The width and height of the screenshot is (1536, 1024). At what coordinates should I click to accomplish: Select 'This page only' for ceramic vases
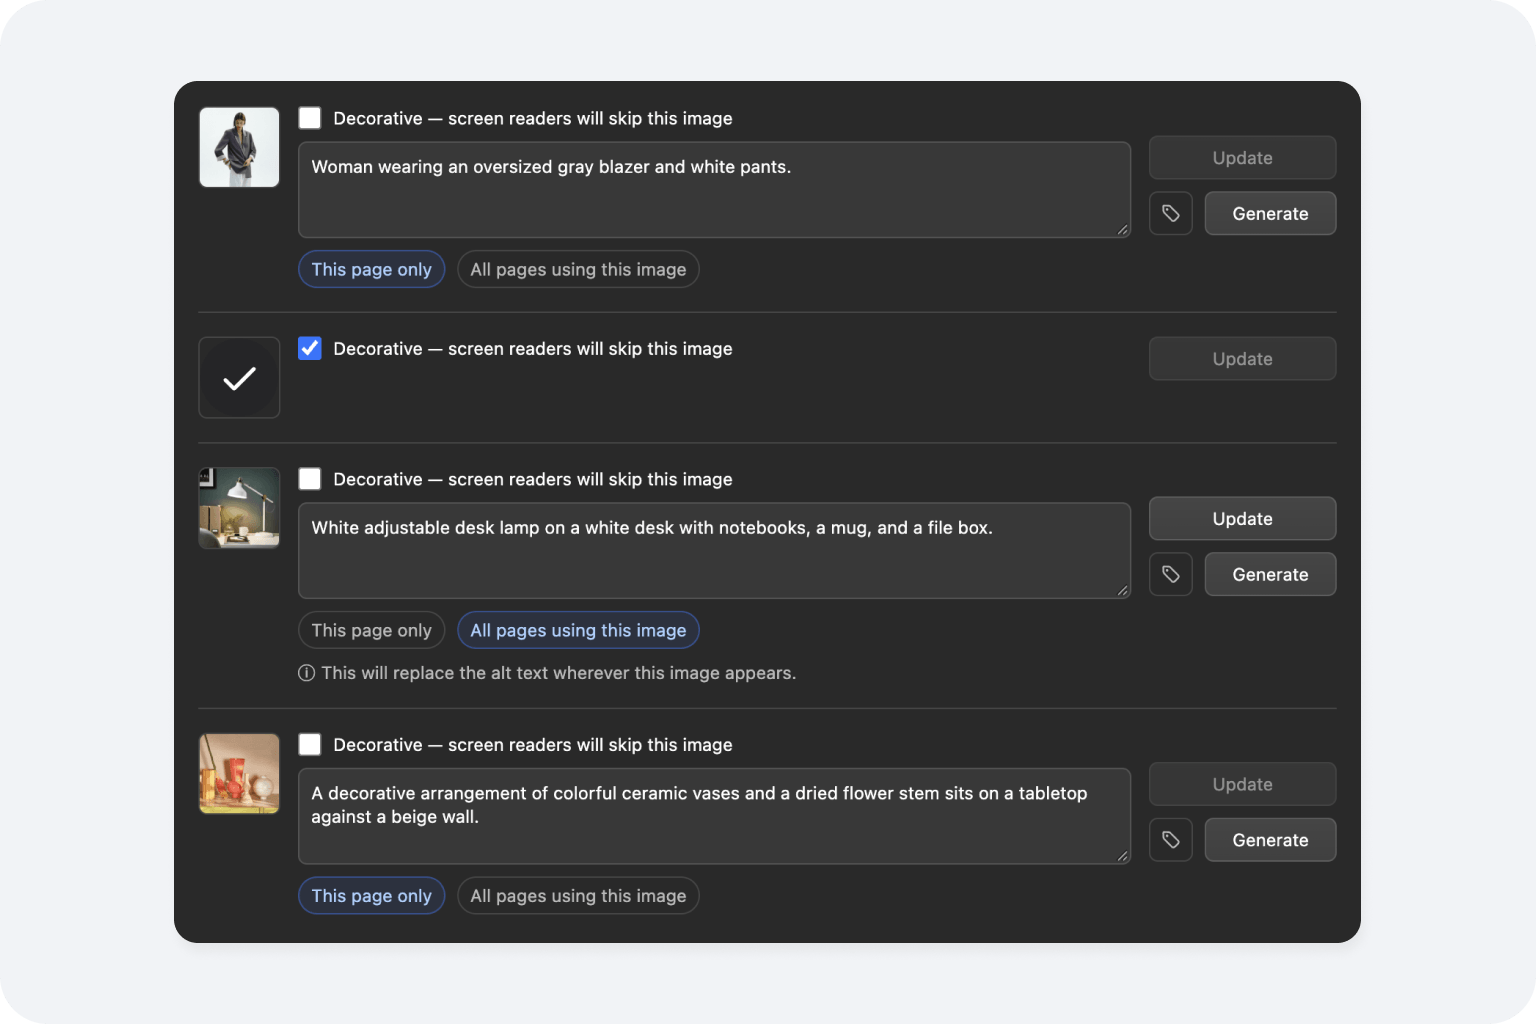coord(371,896)
